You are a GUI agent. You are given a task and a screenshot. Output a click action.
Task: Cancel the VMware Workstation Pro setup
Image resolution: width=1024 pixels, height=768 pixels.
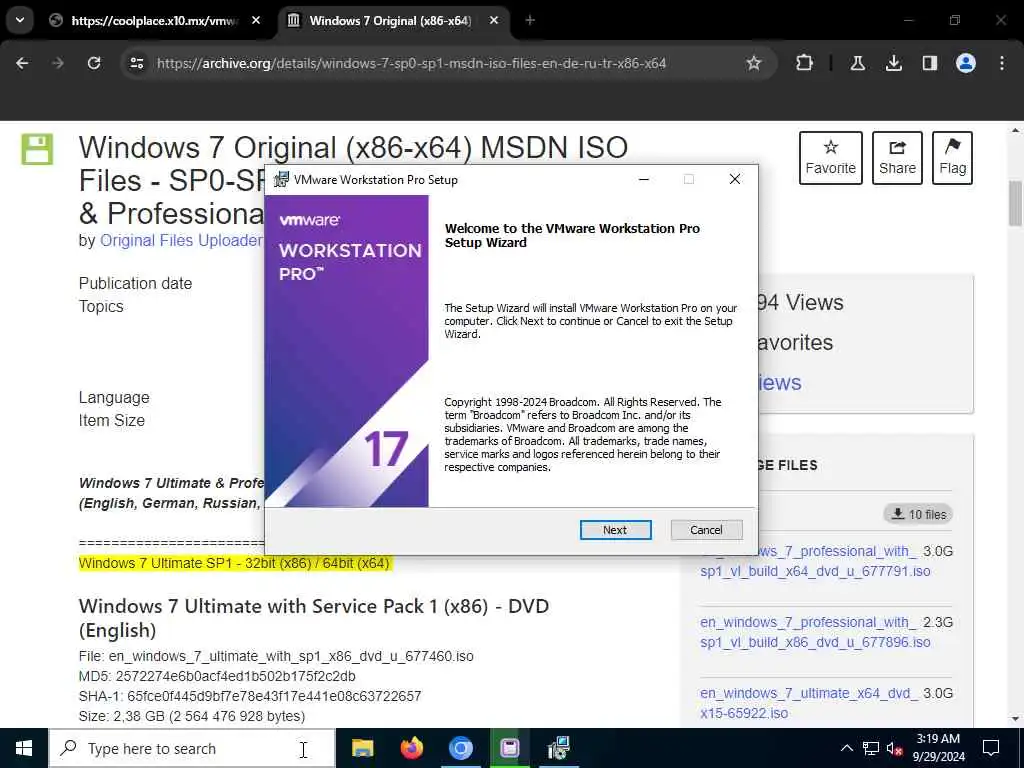click(x=706, y=530)
